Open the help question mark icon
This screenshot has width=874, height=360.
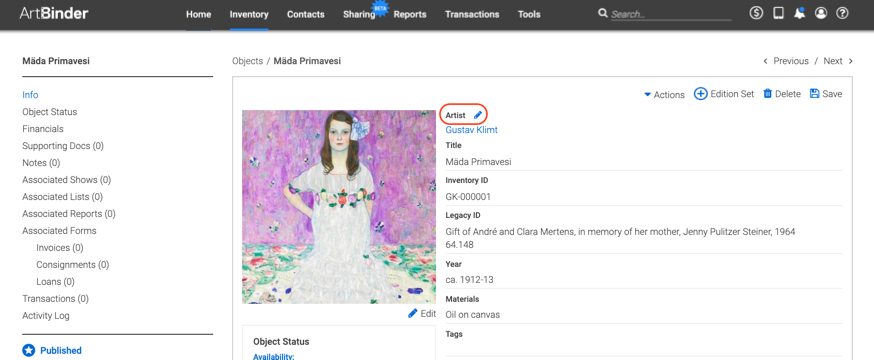click(842, 13)
